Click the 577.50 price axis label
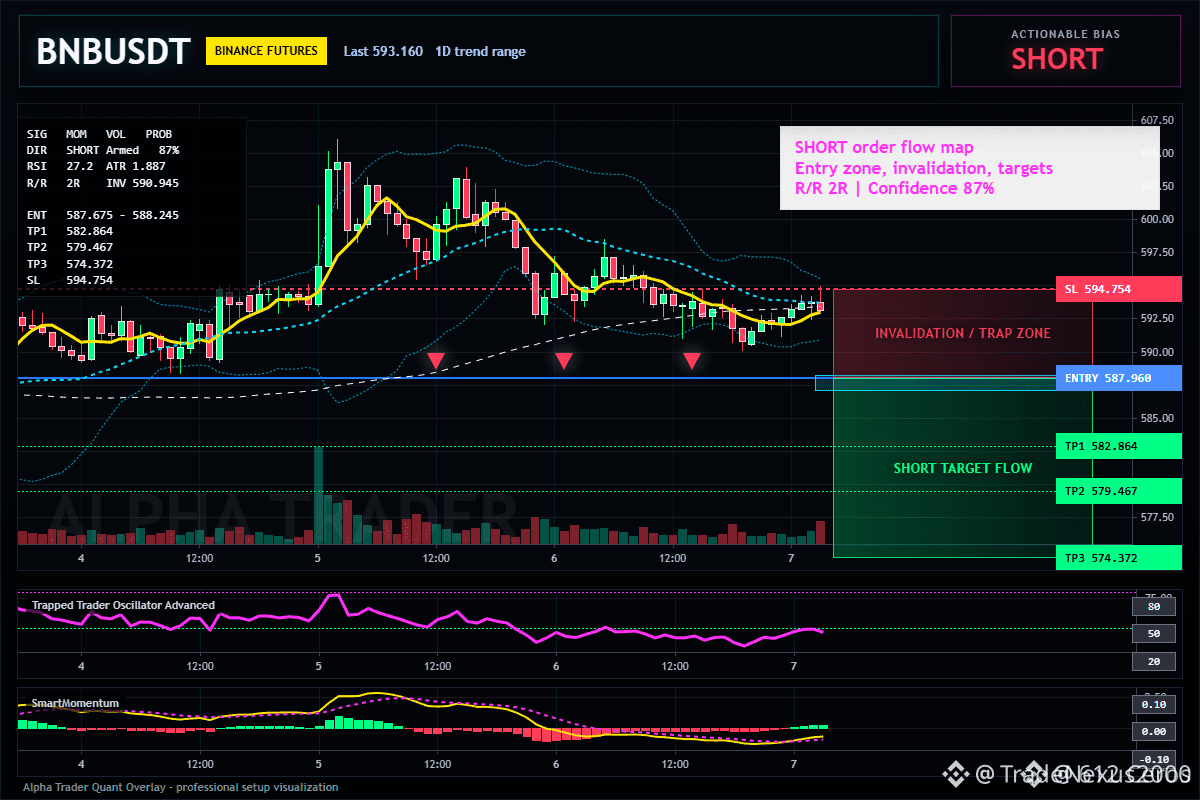Image resolution: width=1200 pixels, height=800 pixels. pyautogui.click(x=1157, y=517)
